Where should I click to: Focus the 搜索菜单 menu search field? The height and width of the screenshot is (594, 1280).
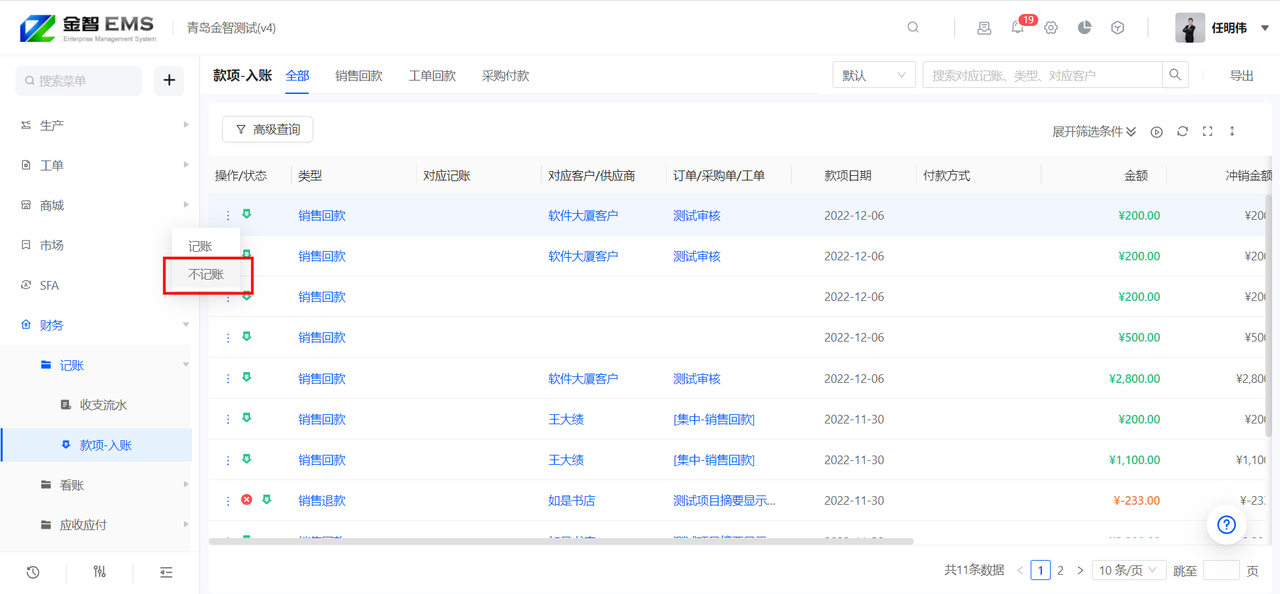click(x=79, y=80)
